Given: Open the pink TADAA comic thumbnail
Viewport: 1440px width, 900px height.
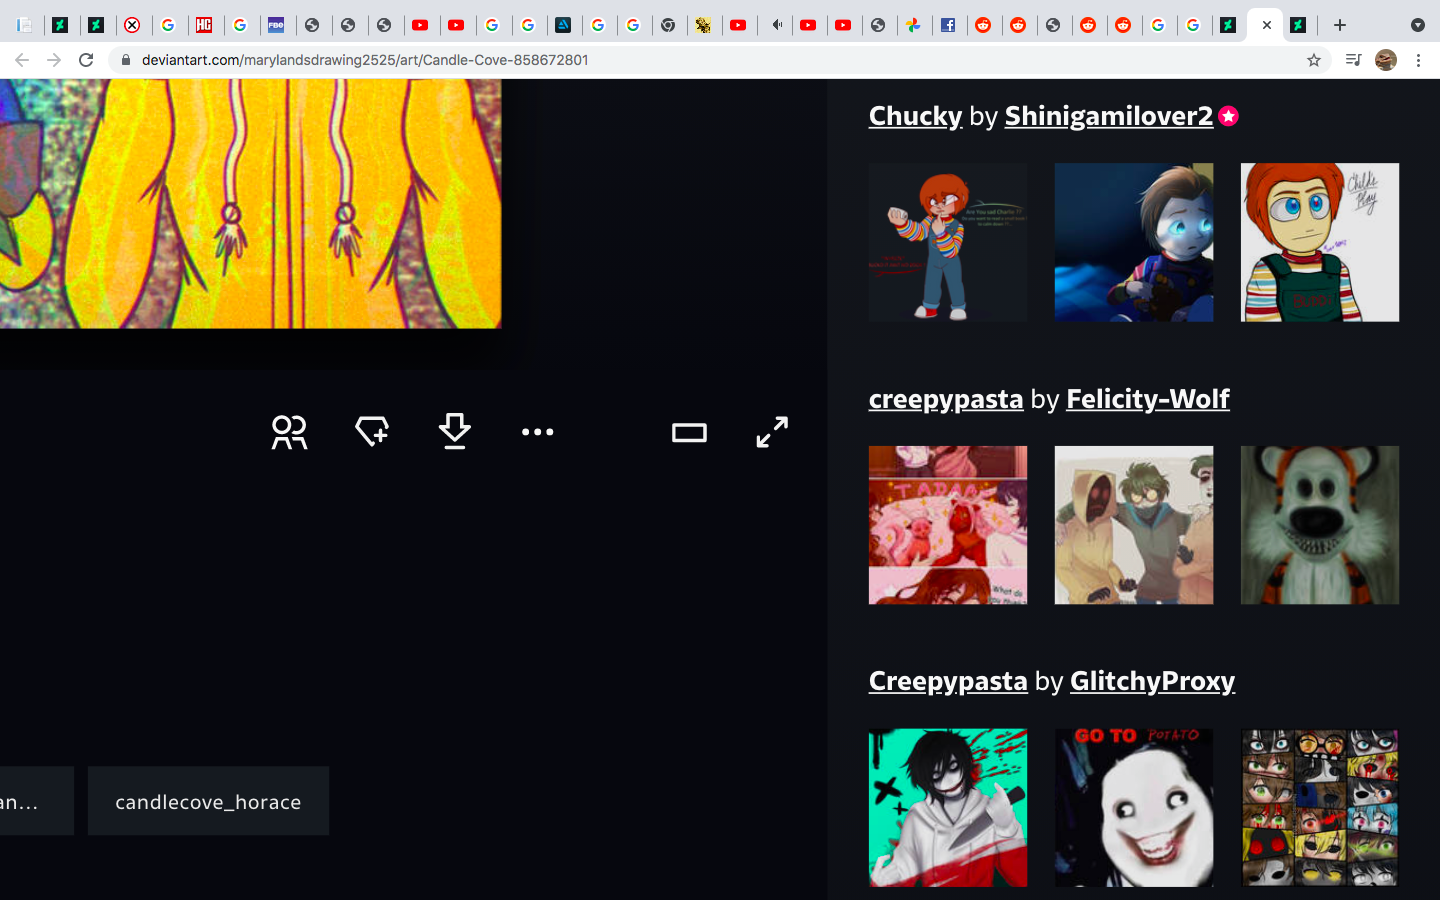Looking at the screenshot, I should [x=948, y=525].
